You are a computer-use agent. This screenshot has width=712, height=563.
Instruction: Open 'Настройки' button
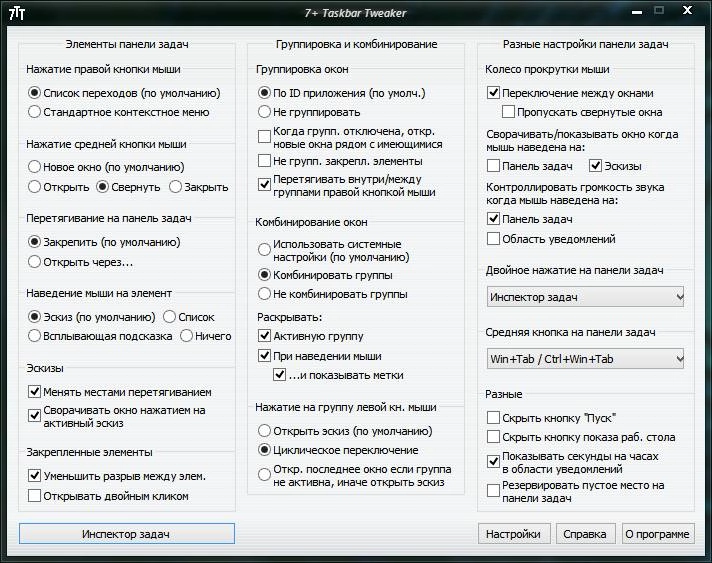(x=514, y=533)
